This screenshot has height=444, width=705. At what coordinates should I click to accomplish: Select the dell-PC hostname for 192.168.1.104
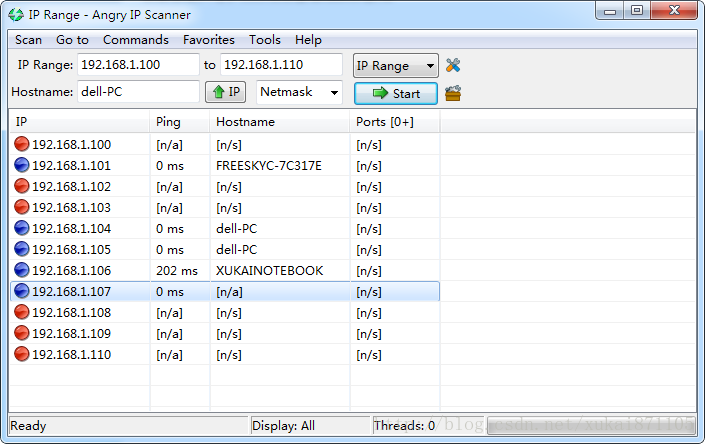(236, 229)
